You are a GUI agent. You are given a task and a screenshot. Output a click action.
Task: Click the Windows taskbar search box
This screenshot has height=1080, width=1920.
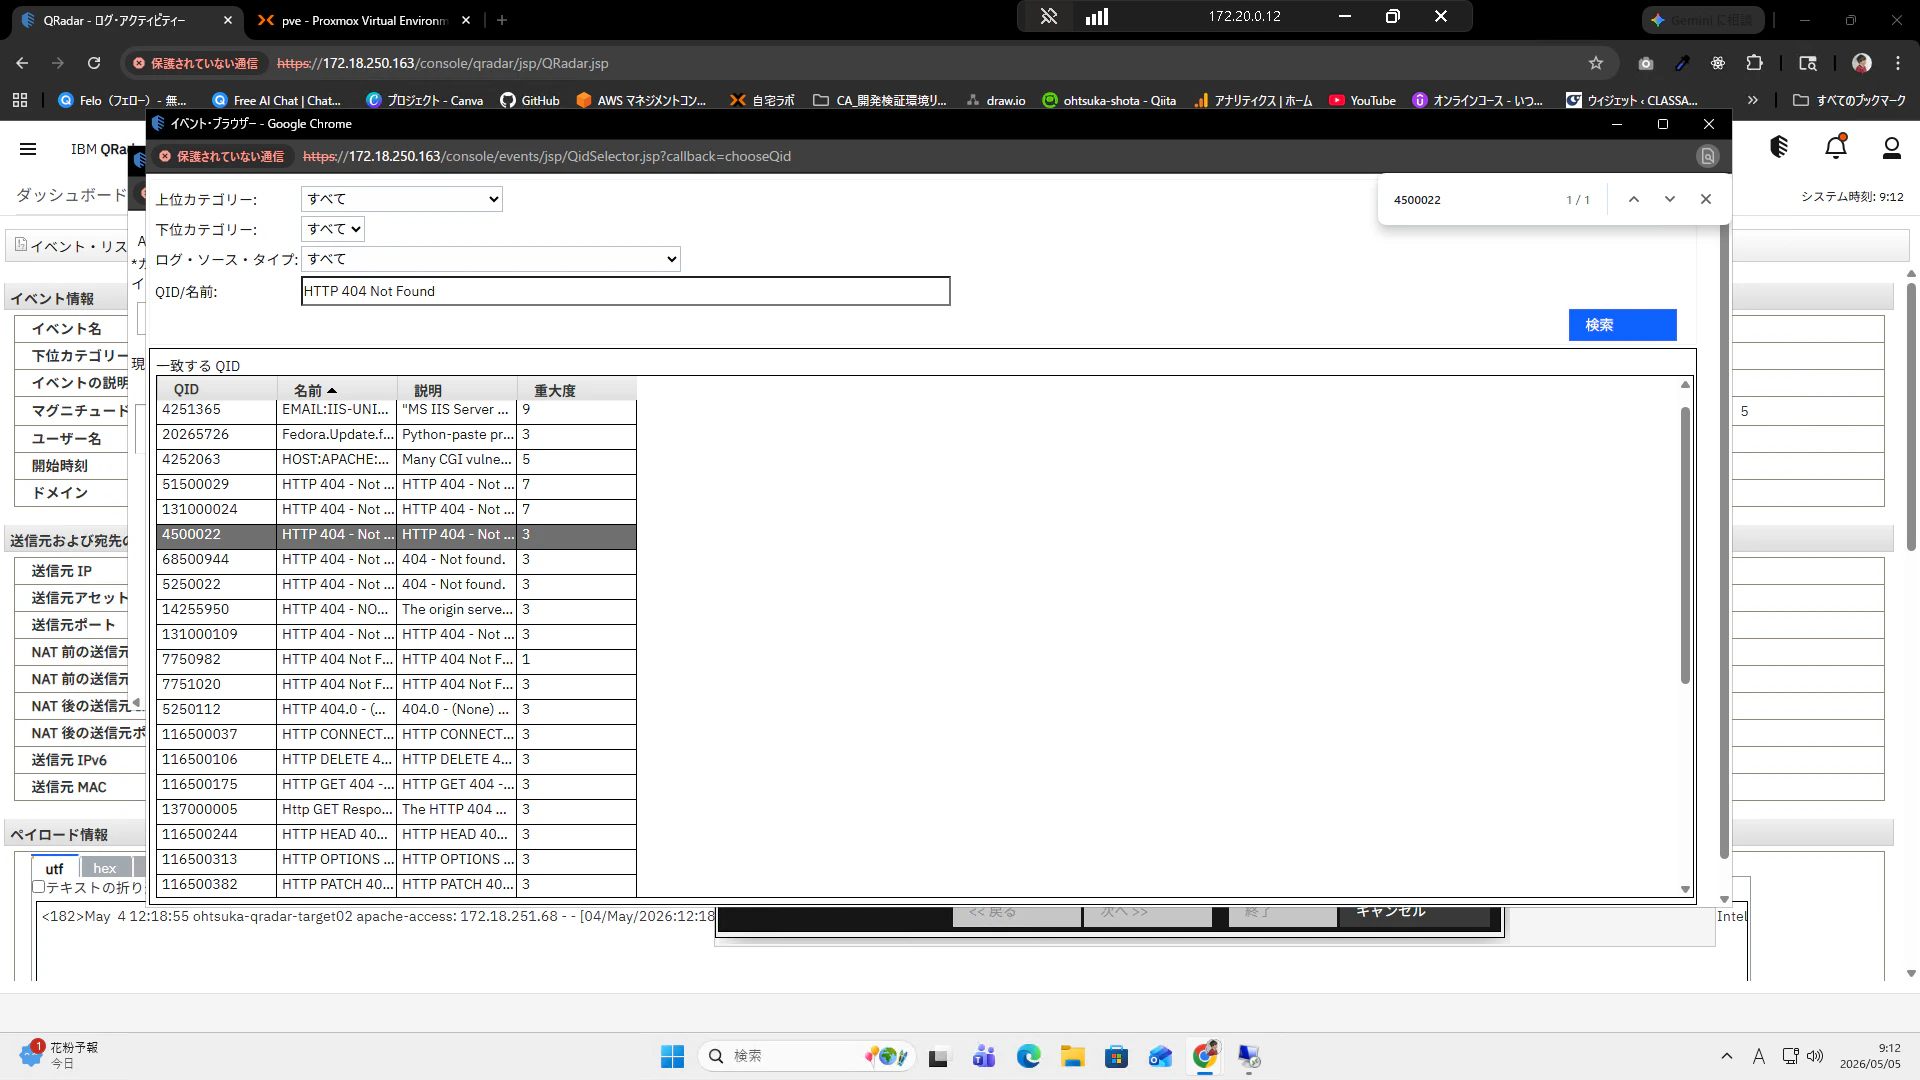point(808,1056)
